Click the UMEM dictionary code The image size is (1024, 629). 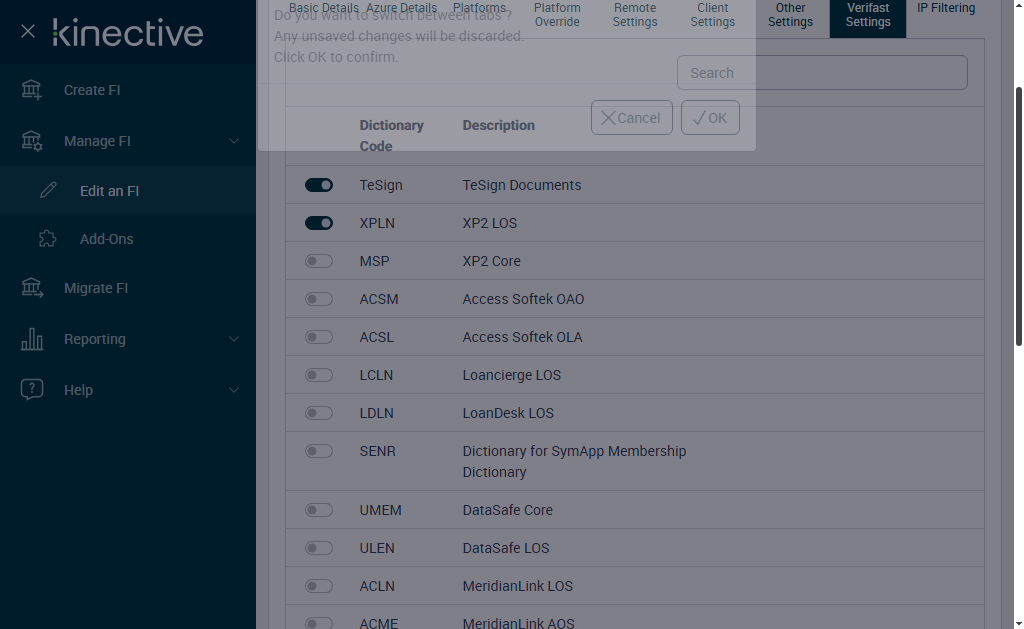pos(380,510)
